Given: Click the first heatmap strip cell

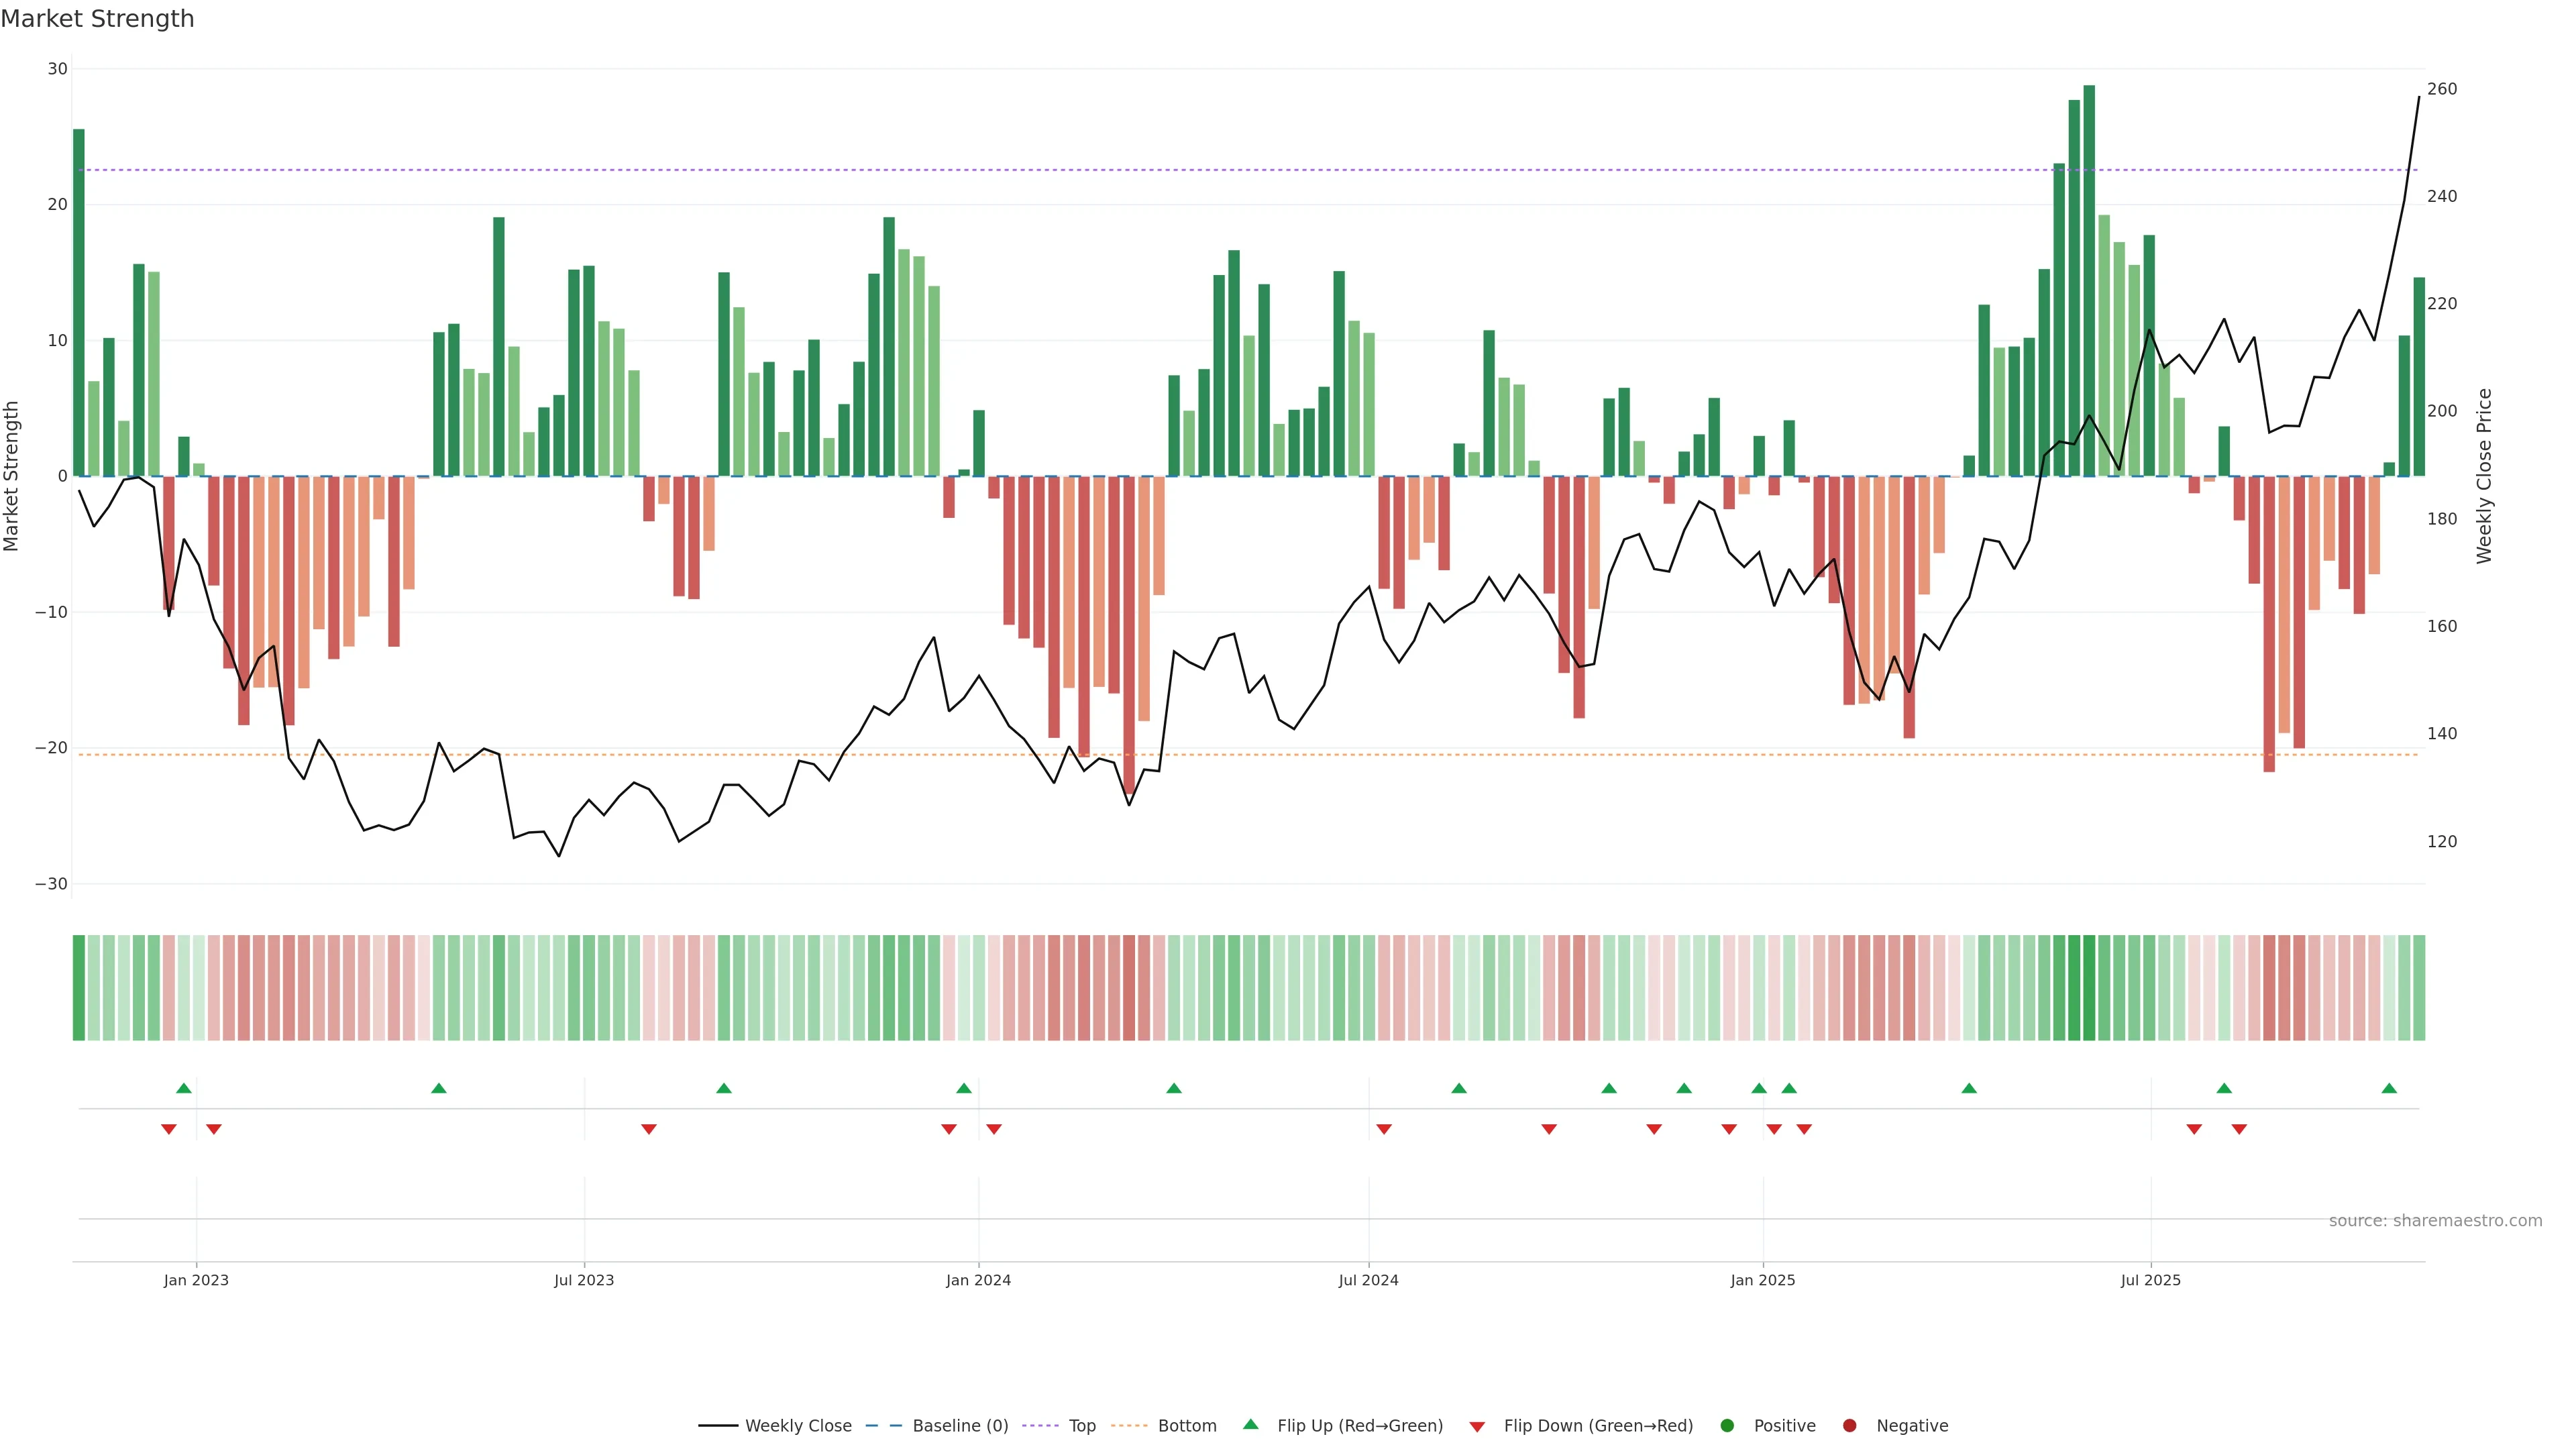Looking at the screenshot, I should (79, 987).
